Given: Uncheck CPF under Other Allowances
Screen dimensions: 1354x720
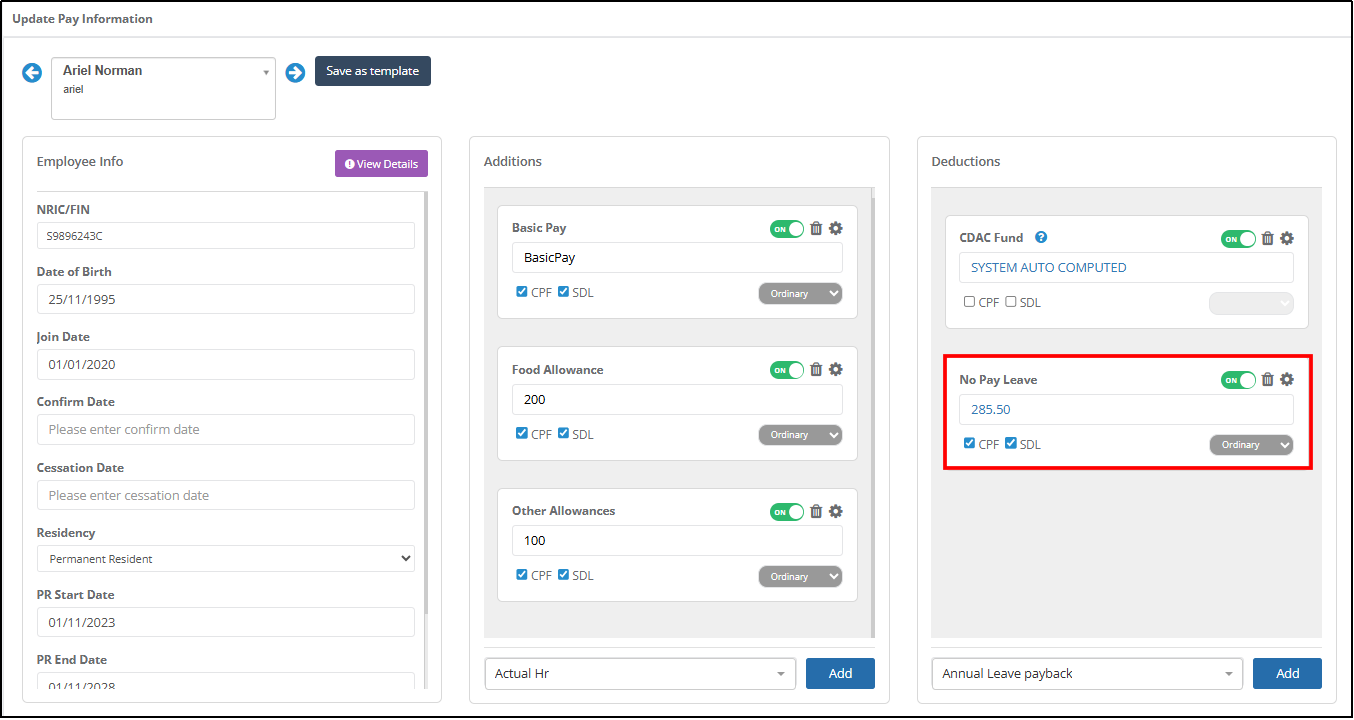Looking at the screenshot, I should coord(522,574).
